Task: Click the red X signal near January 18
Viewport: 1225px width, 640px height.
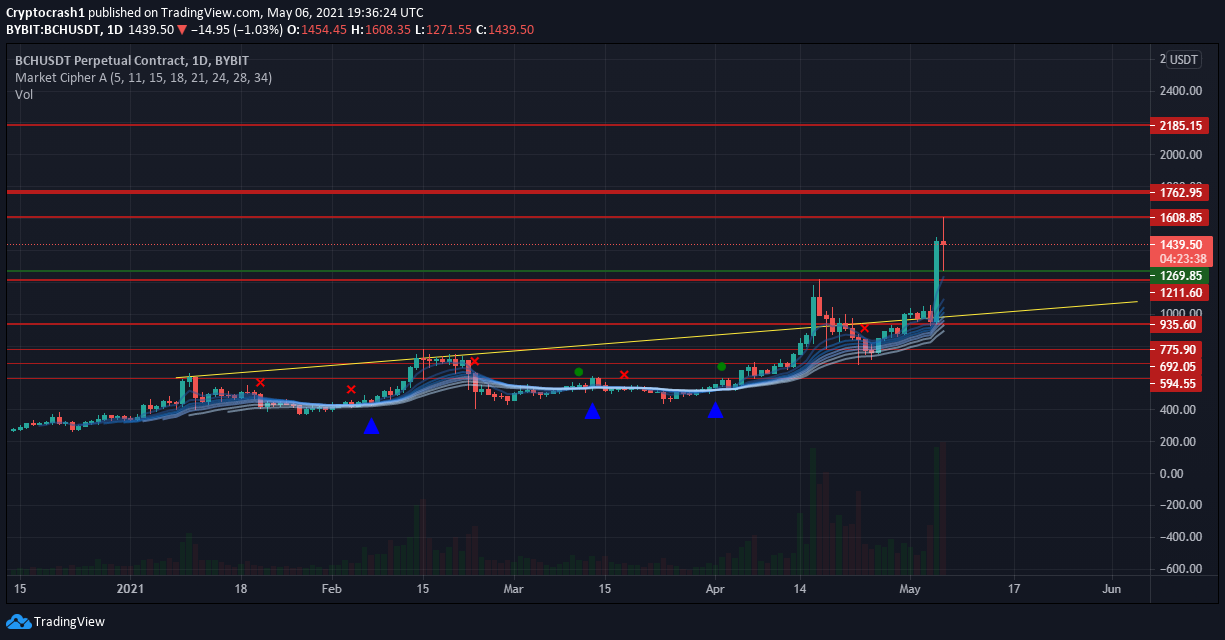Action: tap(260, 382)
